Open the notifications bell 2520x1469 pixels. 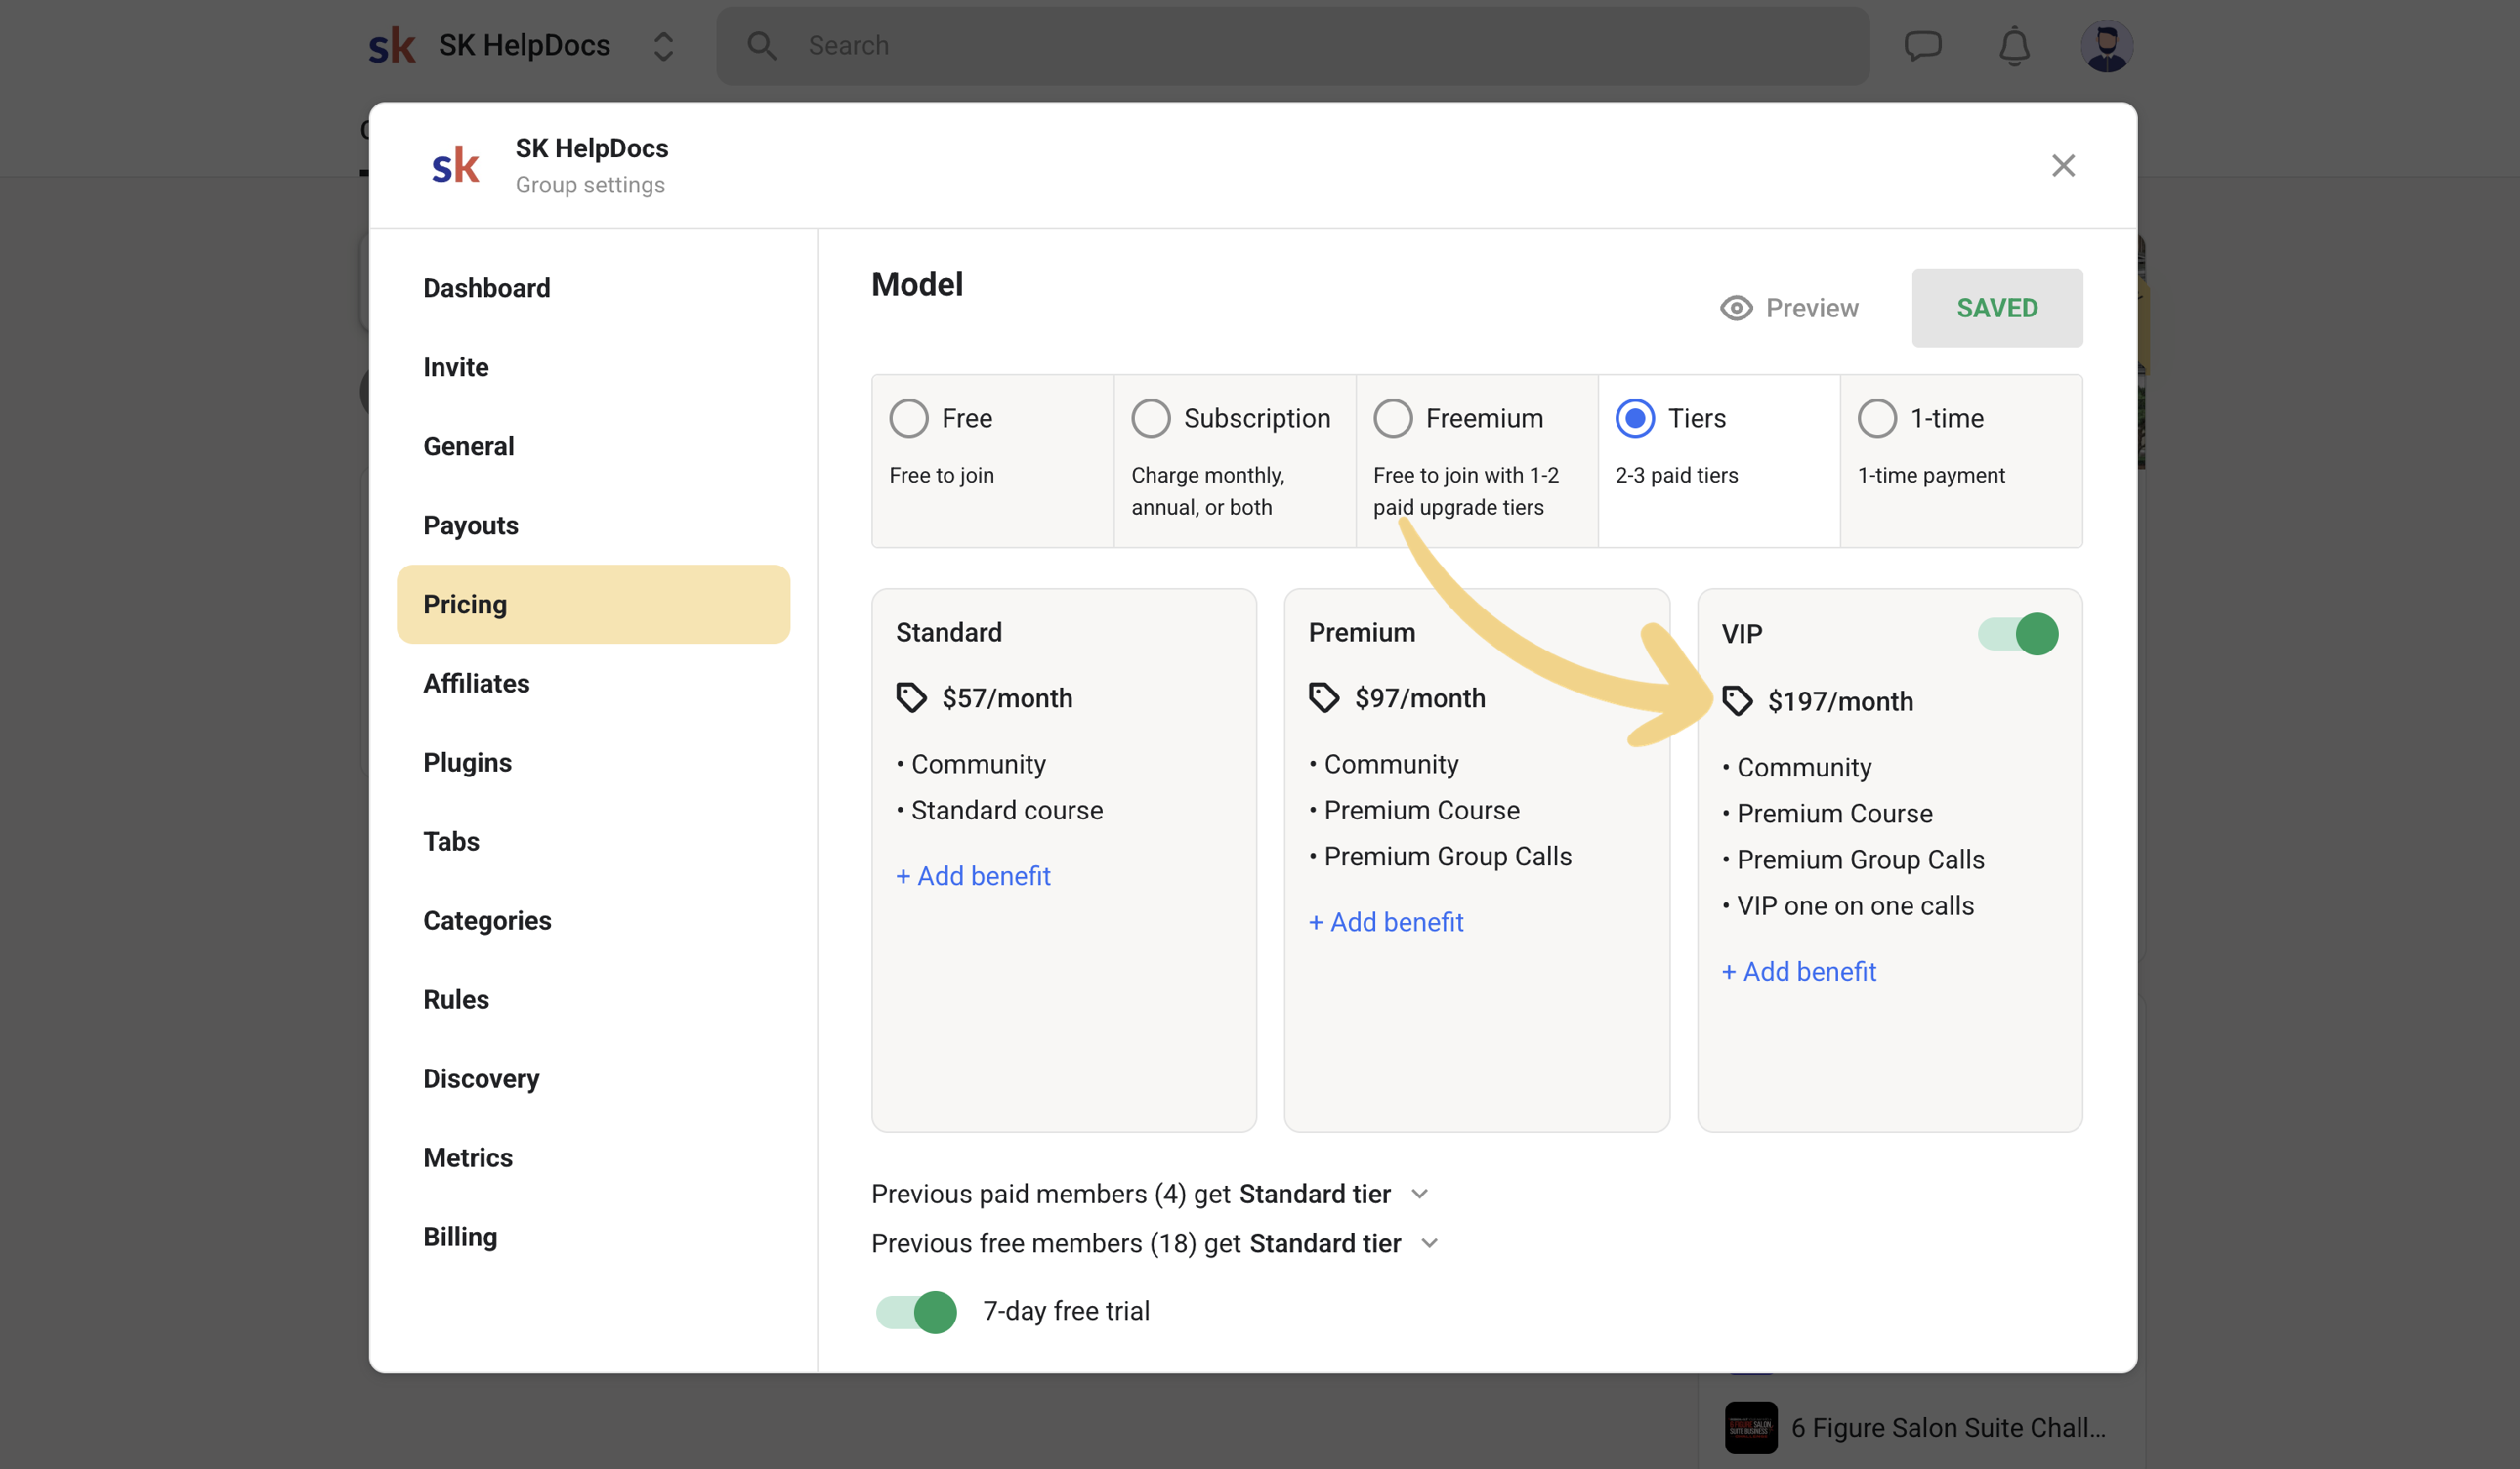(x=2014, y=46)
